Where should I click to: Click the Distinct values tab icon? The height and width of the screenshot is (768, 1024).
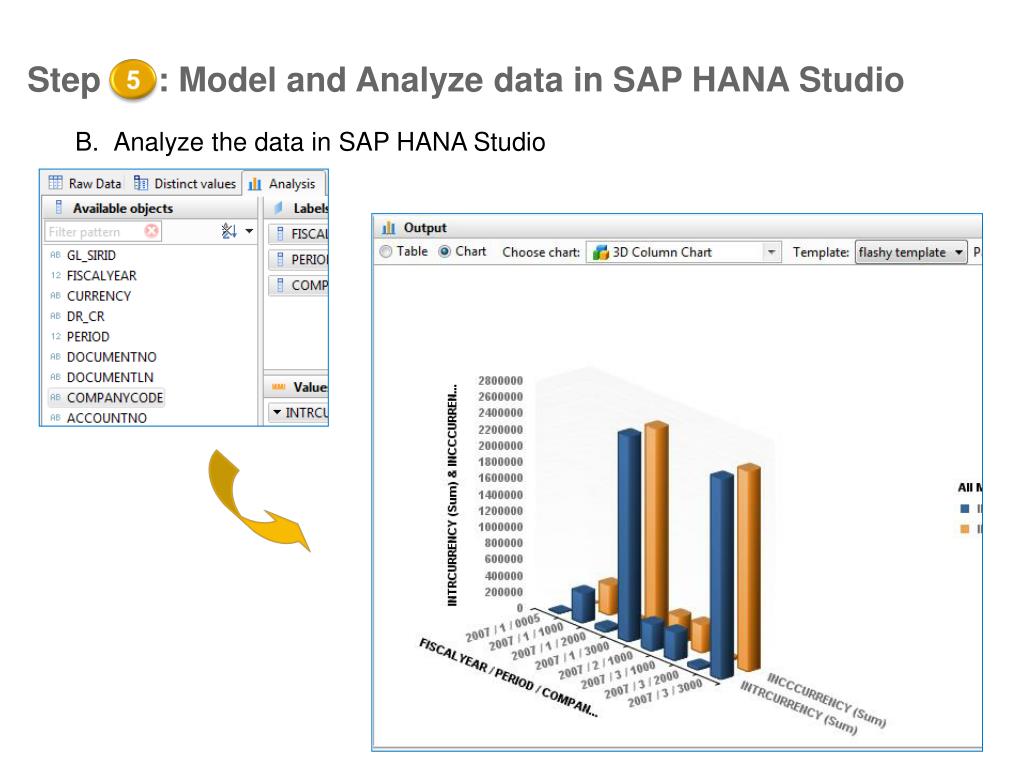click(x=140, y=183)
